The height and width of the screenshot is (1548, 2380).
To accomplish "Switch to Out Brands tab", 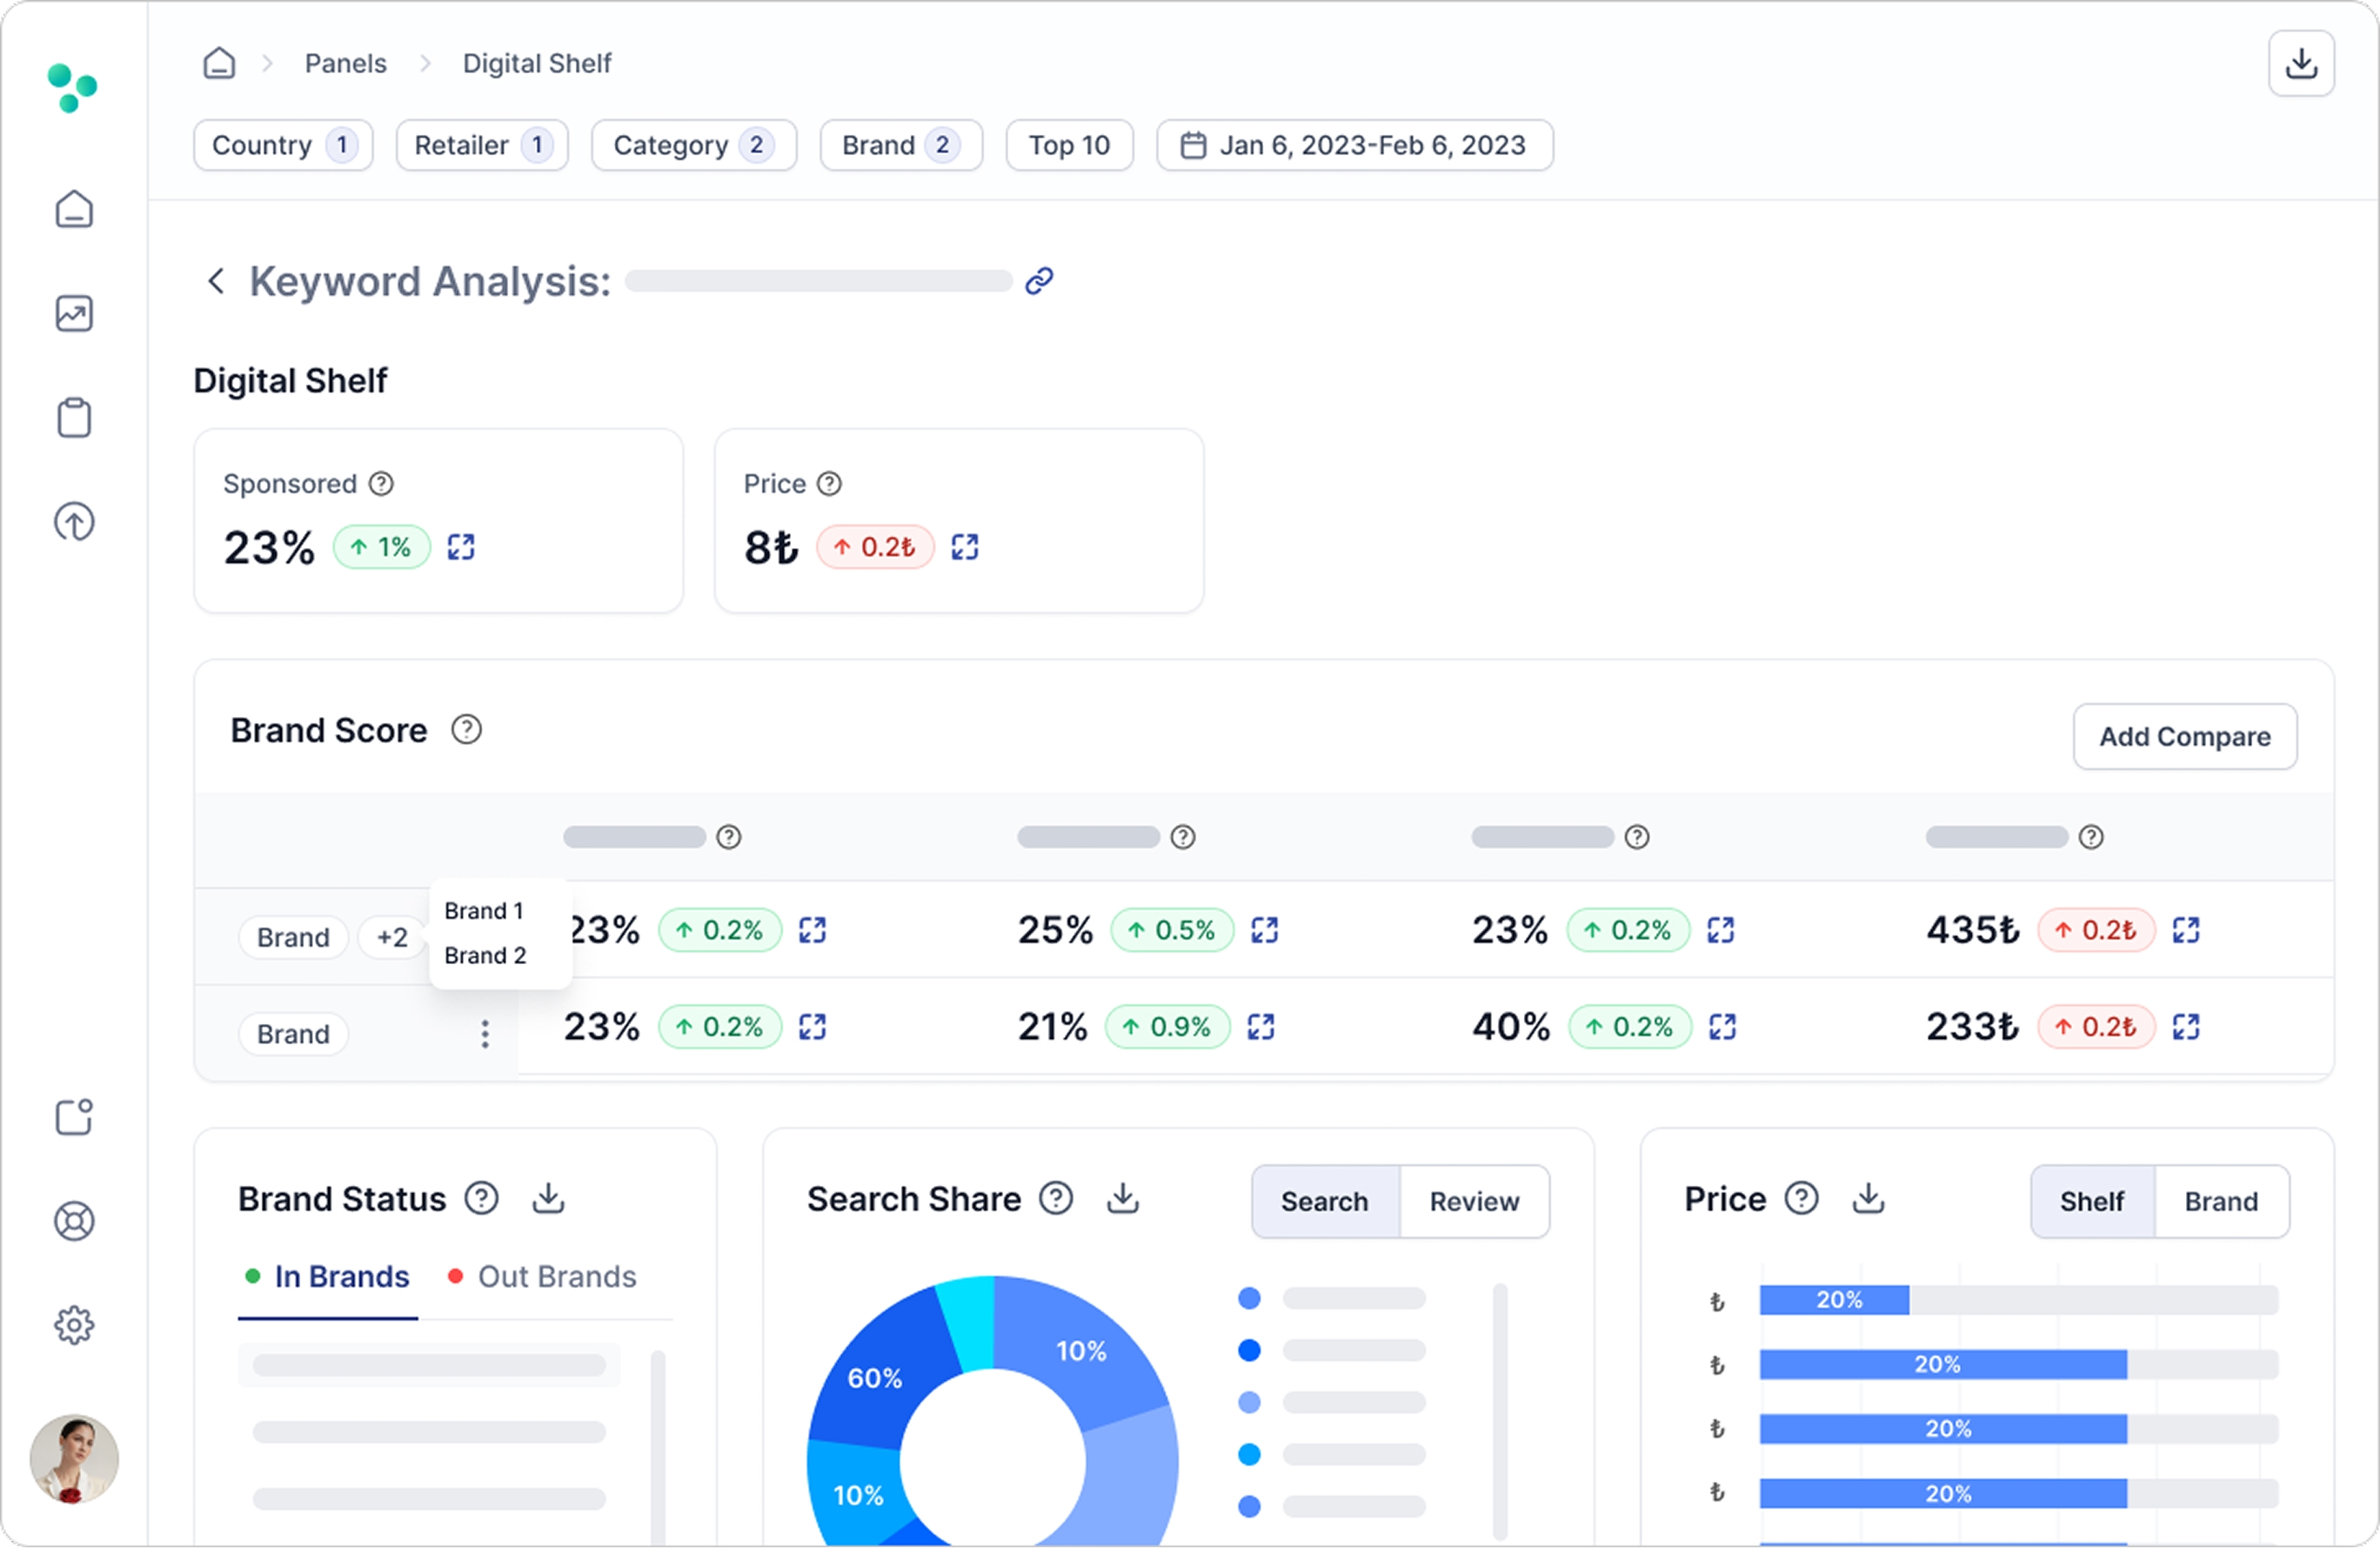I will pyautogui.click(x=542, y=1277).
